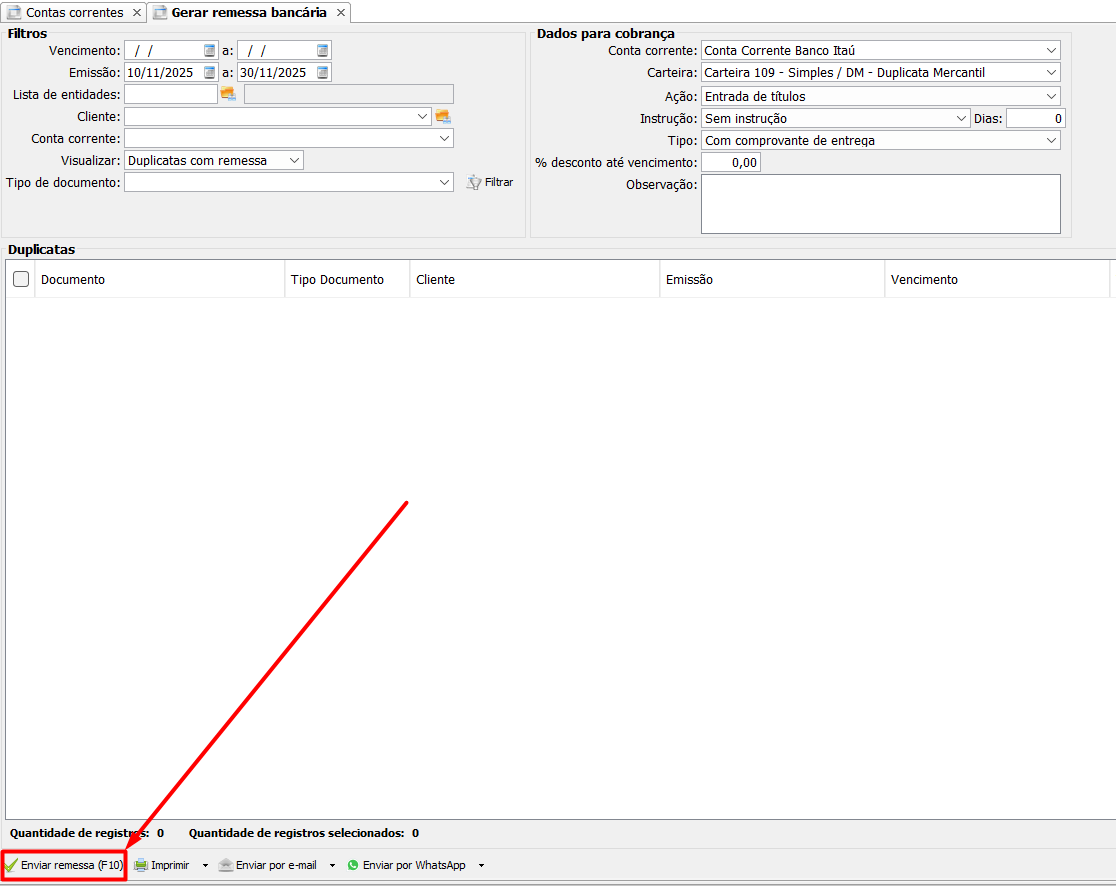Click the Imprimir button
The height and width of the screenshot is (886, 1116).
point(162,865)
